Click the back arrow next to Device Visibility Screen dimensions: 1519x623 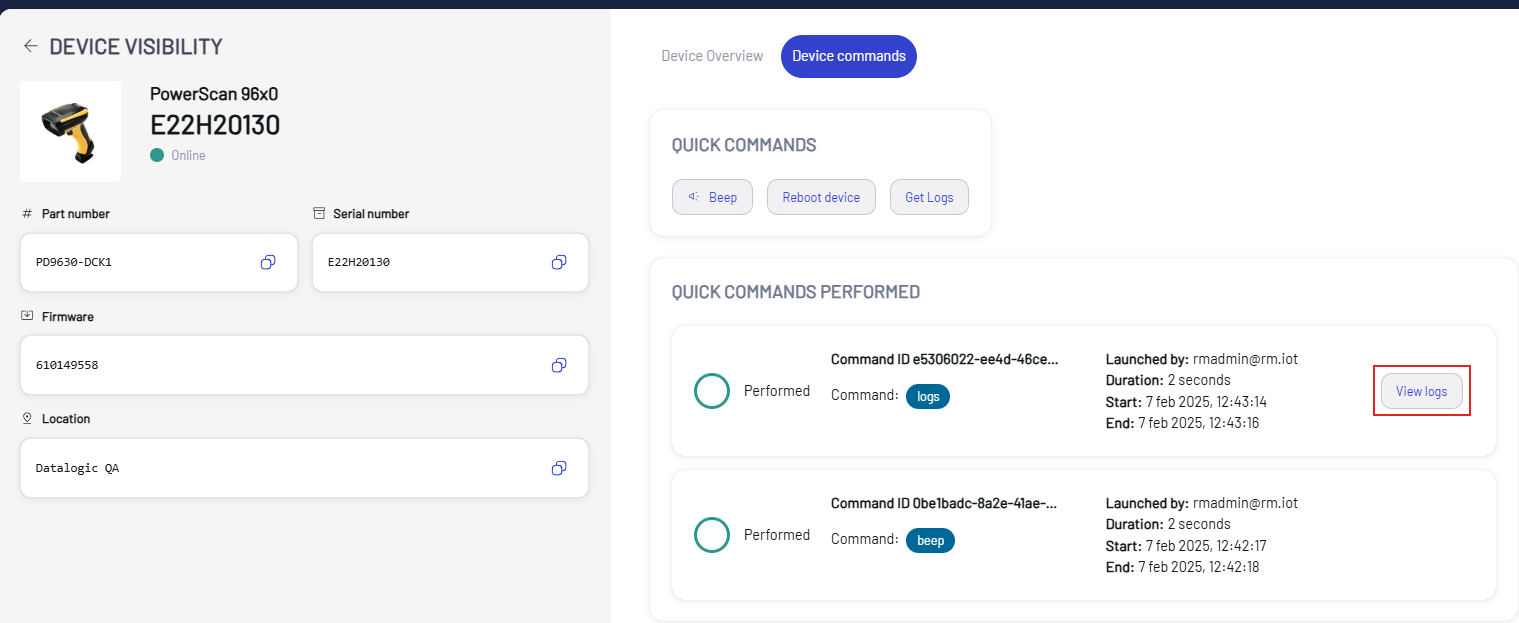(x=30, y=45)
